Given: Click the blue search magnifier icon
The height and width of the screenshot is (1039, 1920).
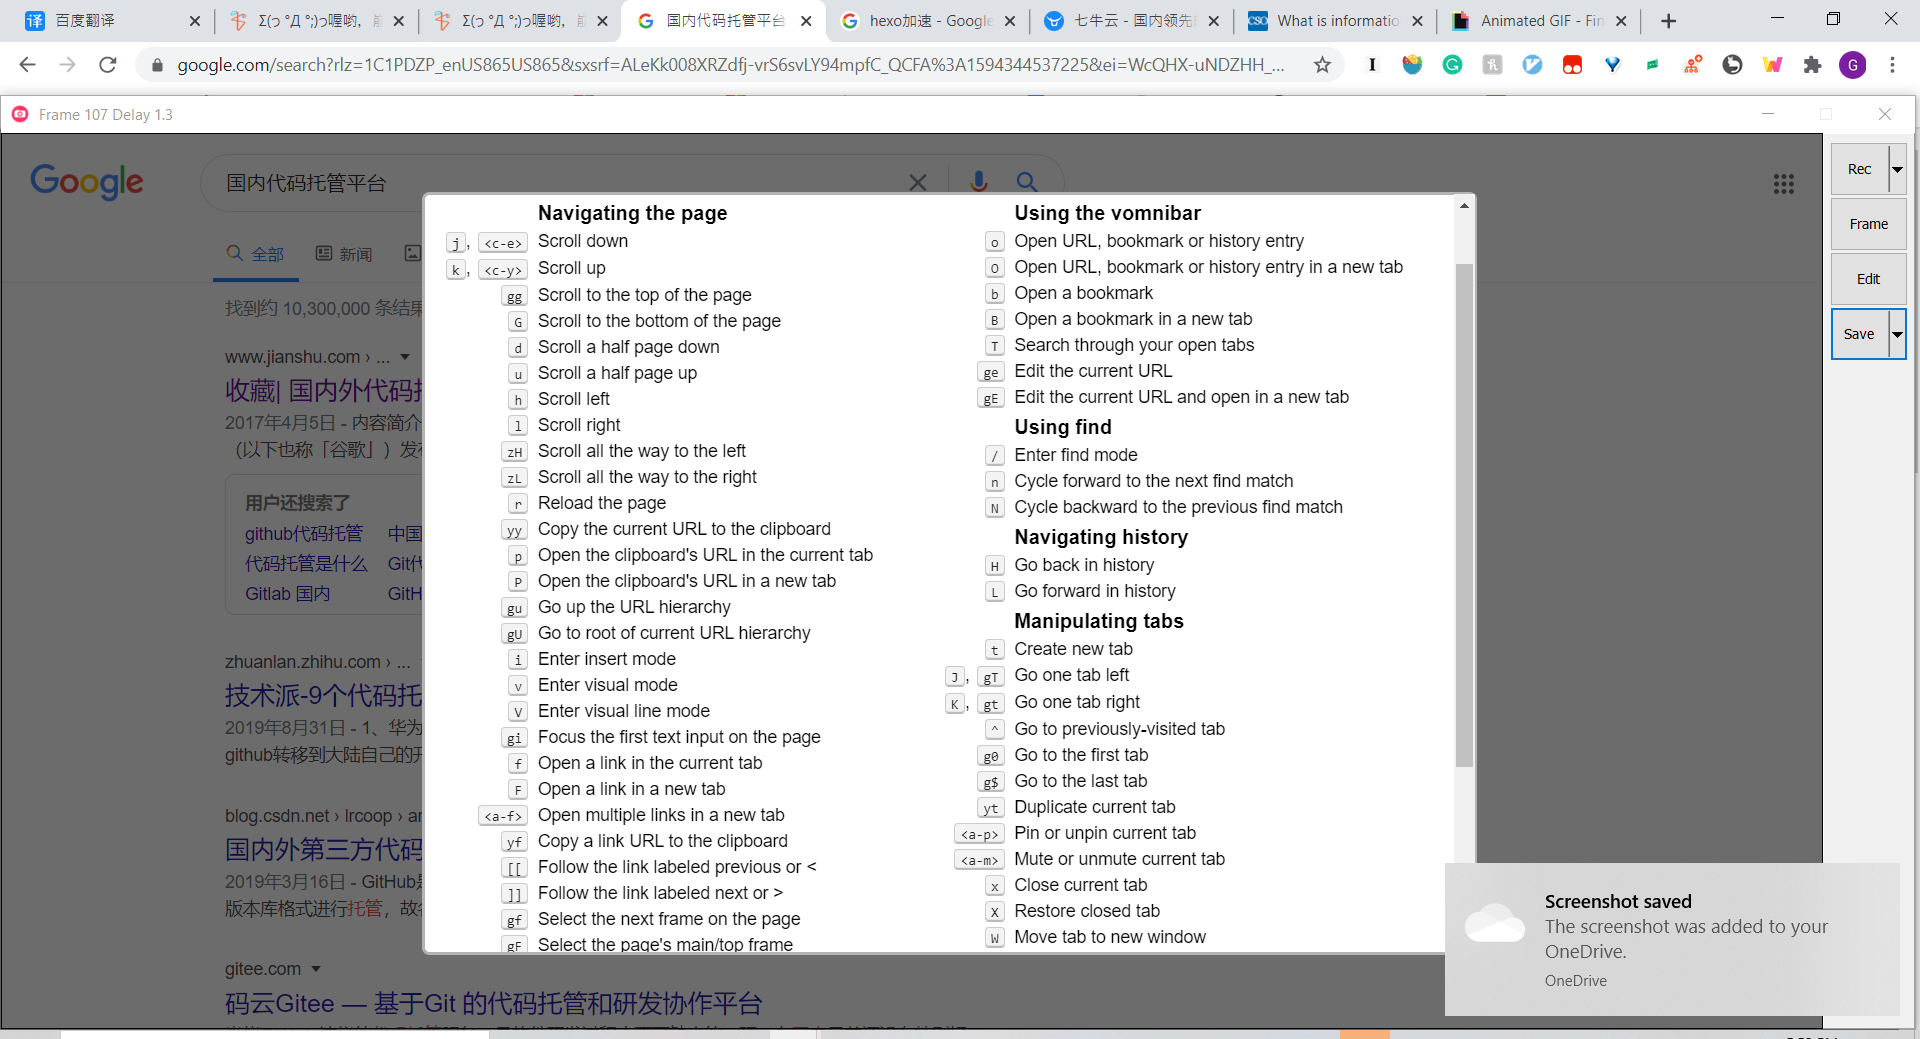Looking at the screenshot, I should pos(1026,182).
